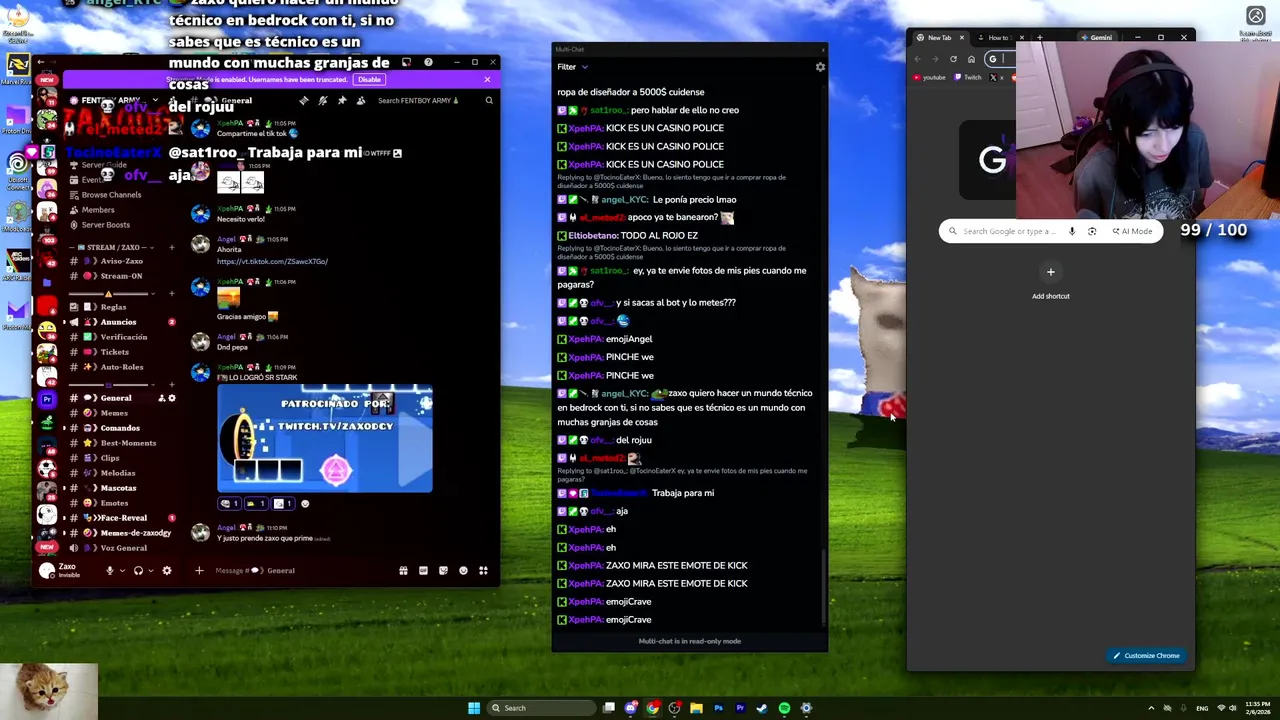Open soccer ball server icon in Discord
The image size is (1280, 720).
(x=47, y=467)
